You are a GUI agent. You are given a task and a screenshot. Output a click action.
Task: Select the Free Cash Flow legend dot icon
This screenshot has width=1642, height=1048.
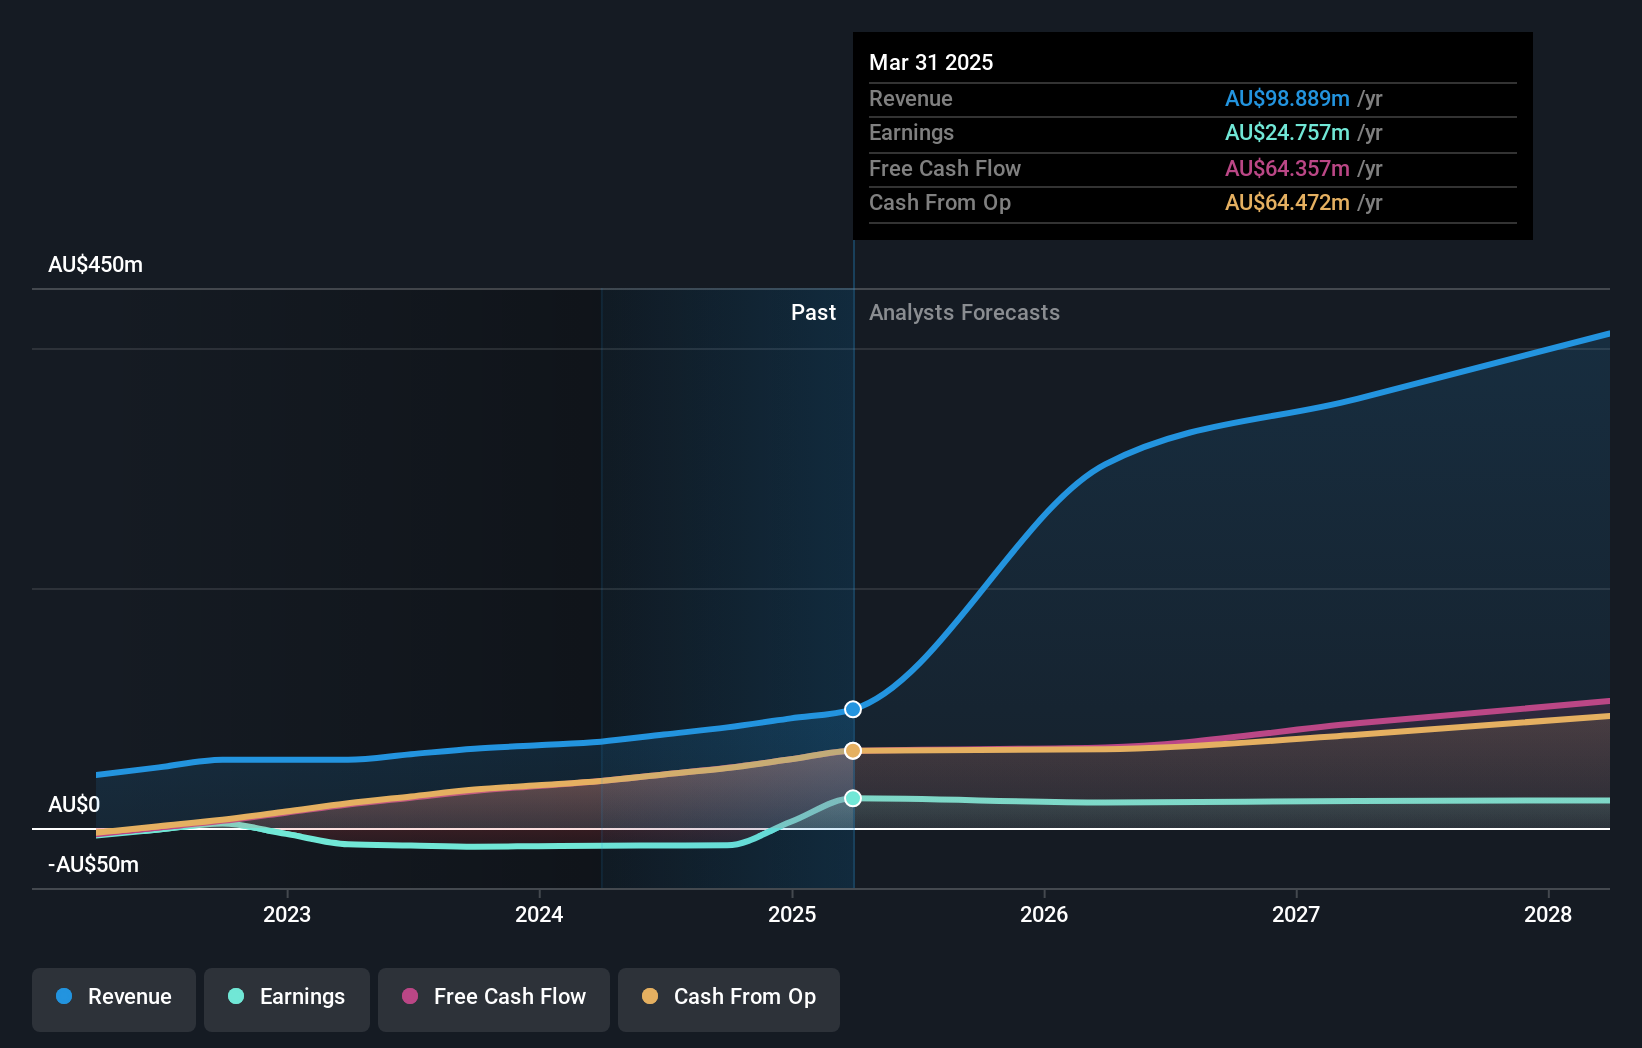pos(408,997)
